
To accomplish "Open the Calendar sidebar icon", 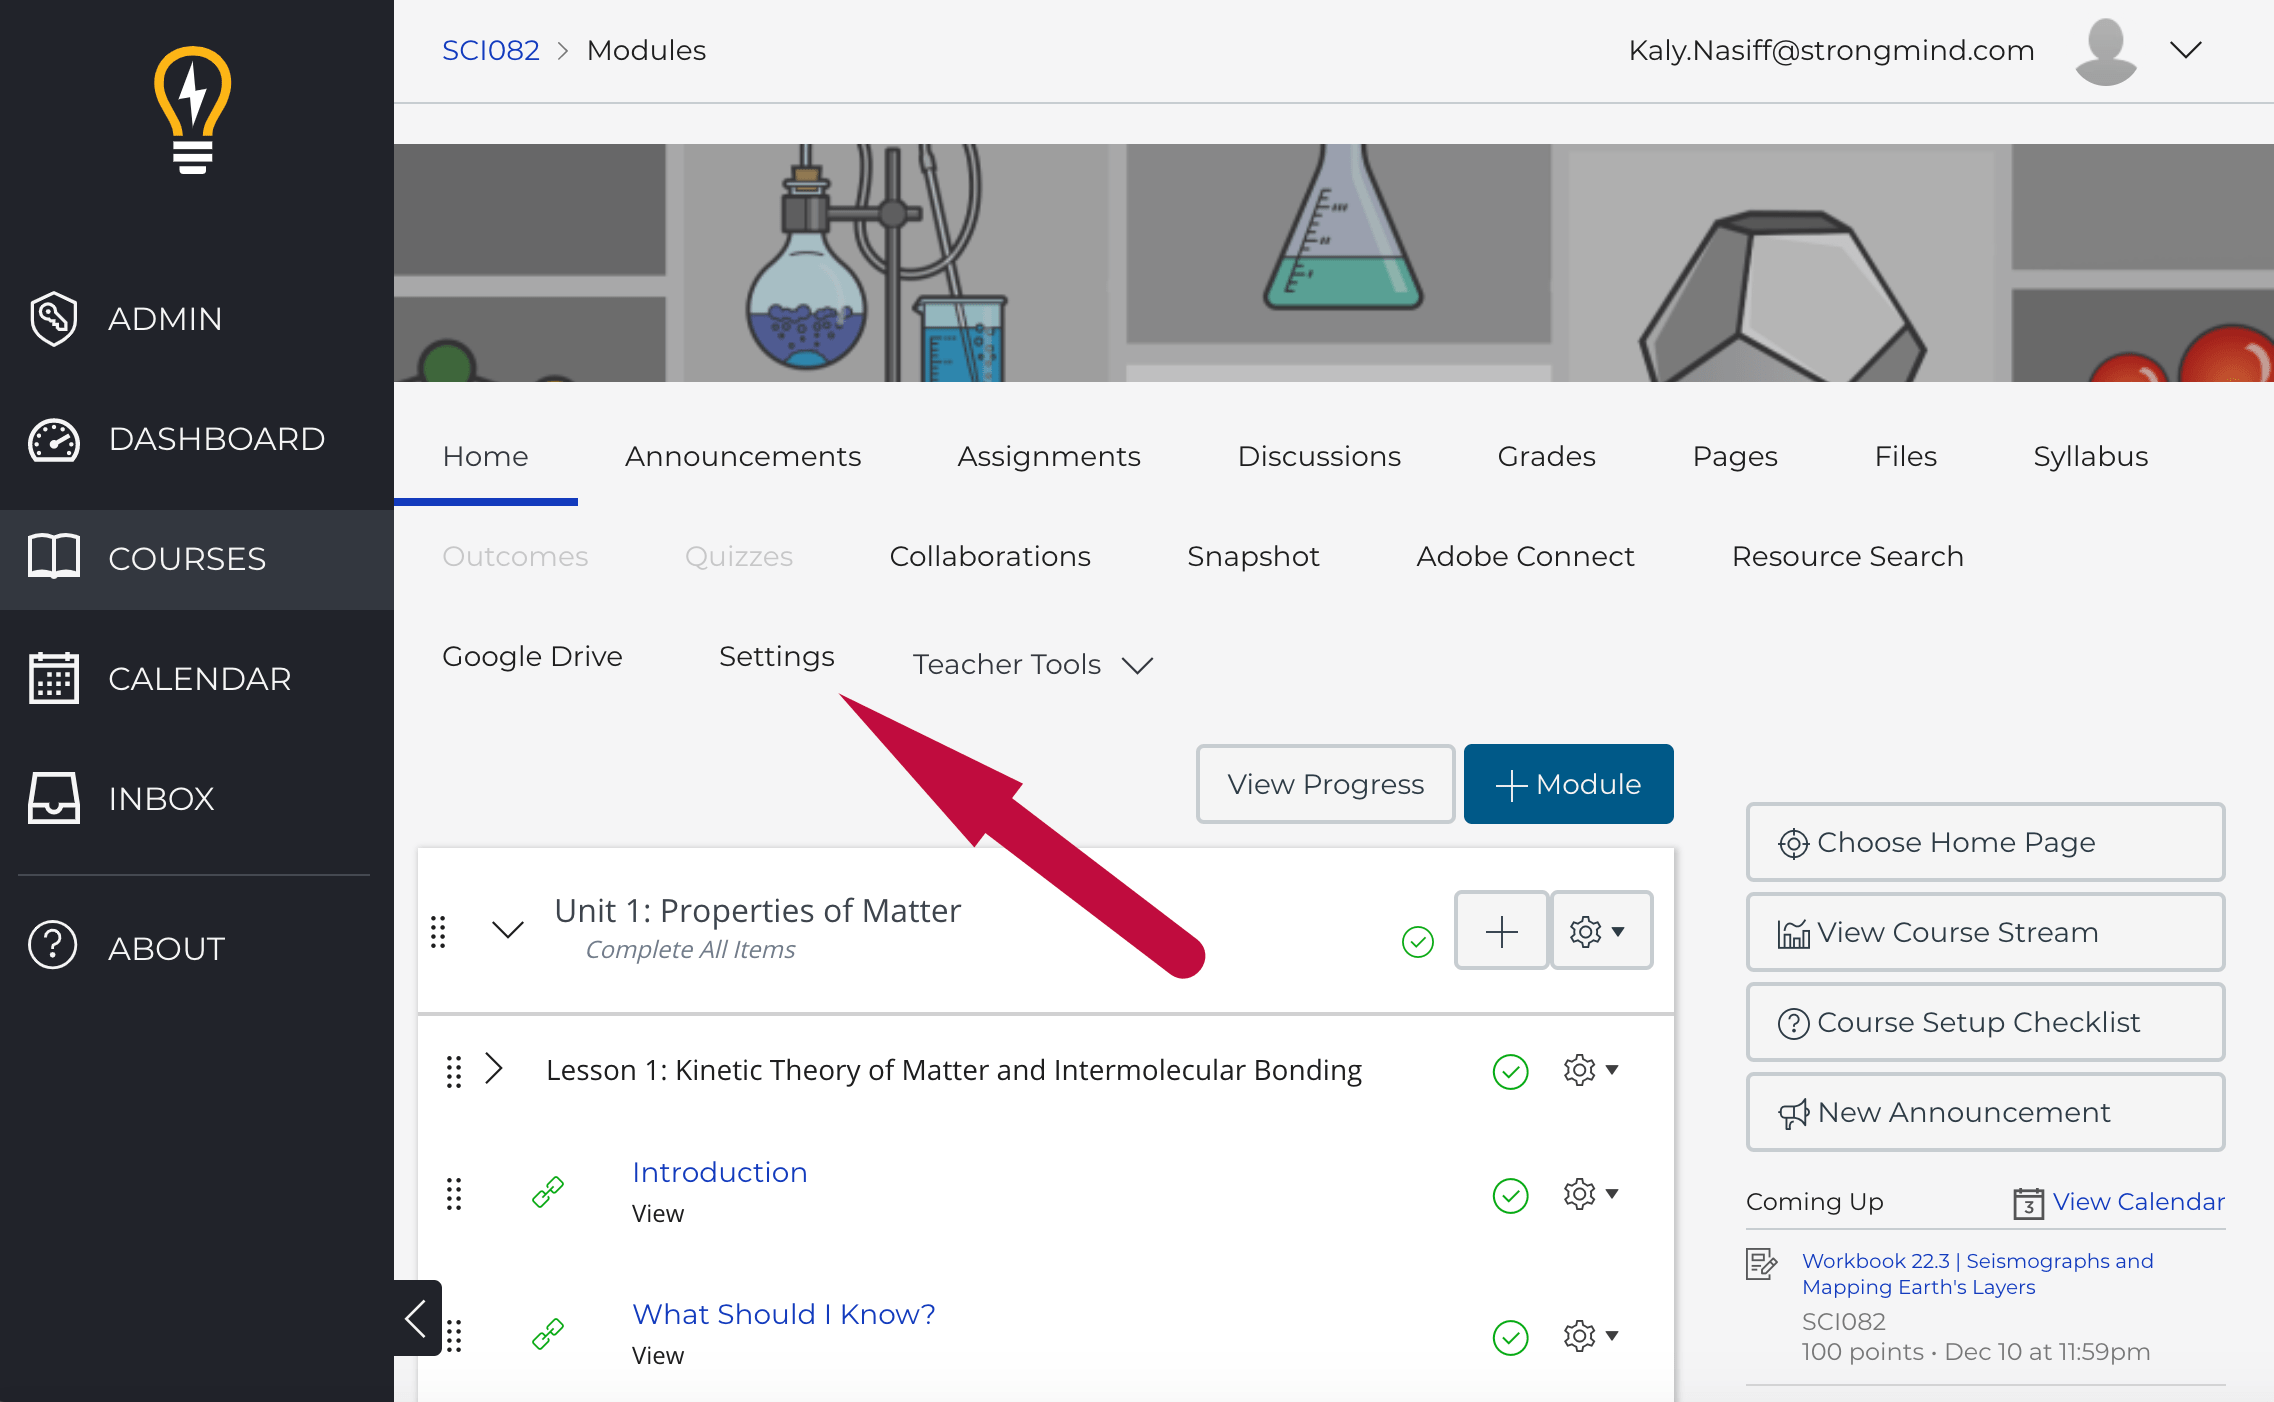I will (x=53, y=678).
